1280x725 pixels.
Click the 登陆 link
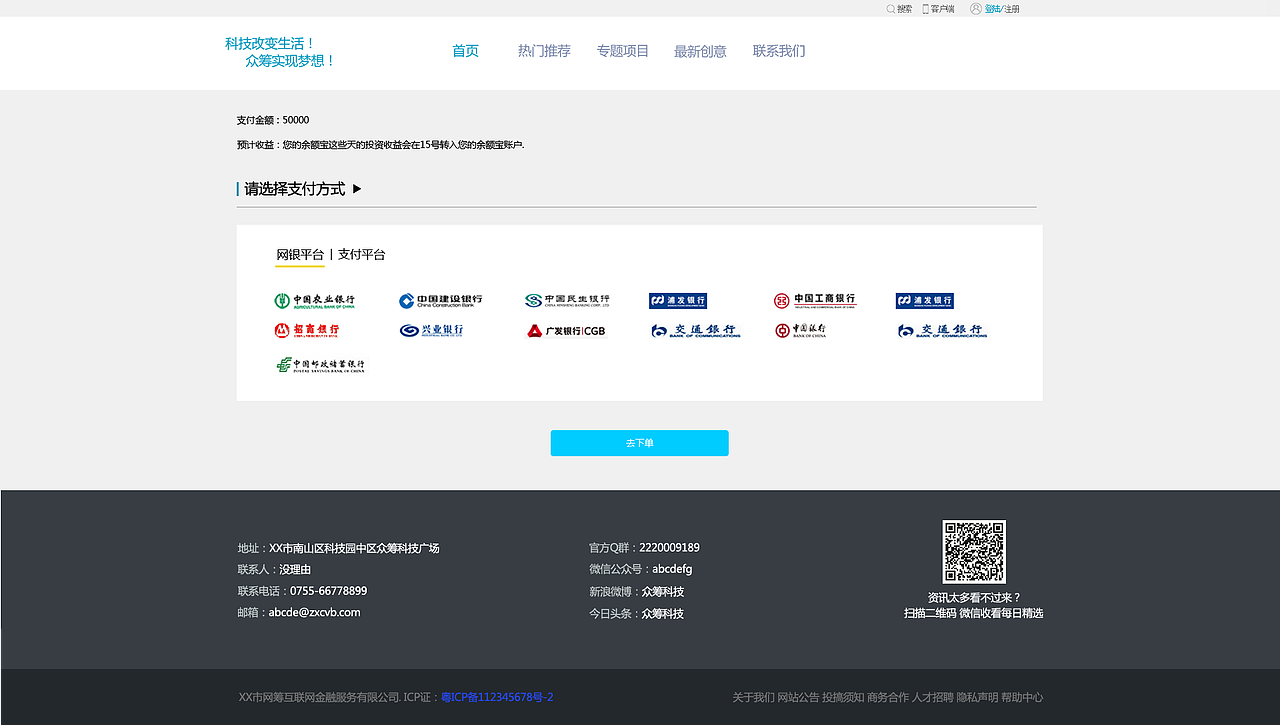click(x=992, y=9)
